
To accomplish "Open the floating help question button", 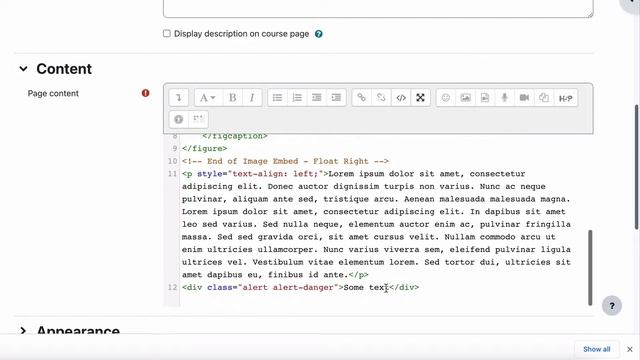I will (612, 306).
